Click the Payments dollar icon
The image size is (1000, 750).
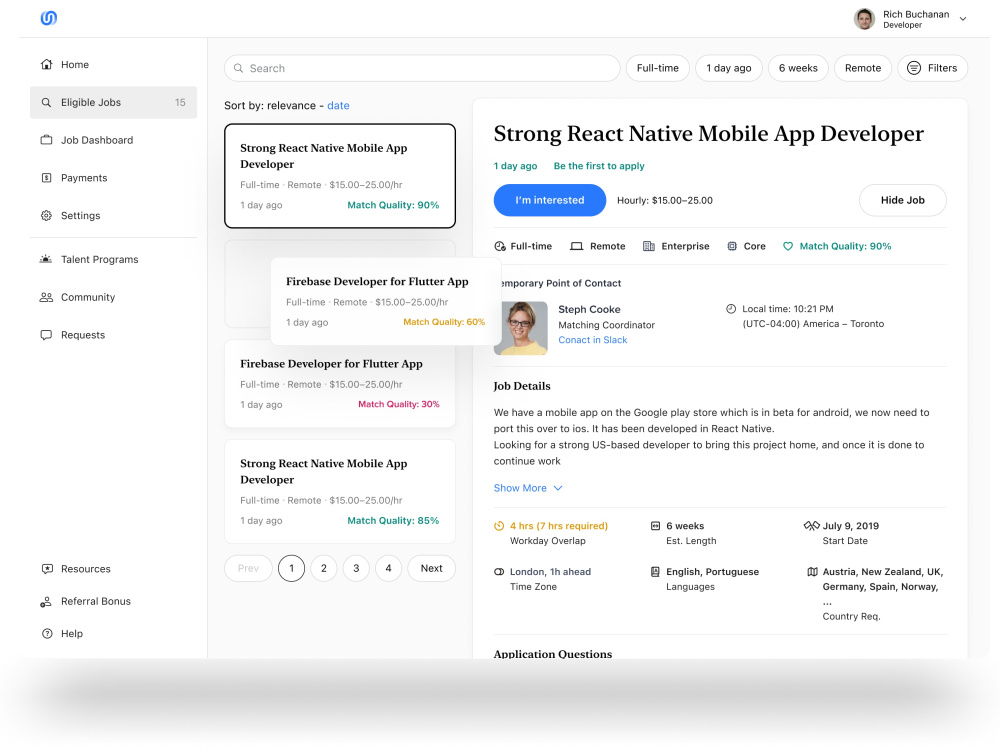(x=47, y=178)
